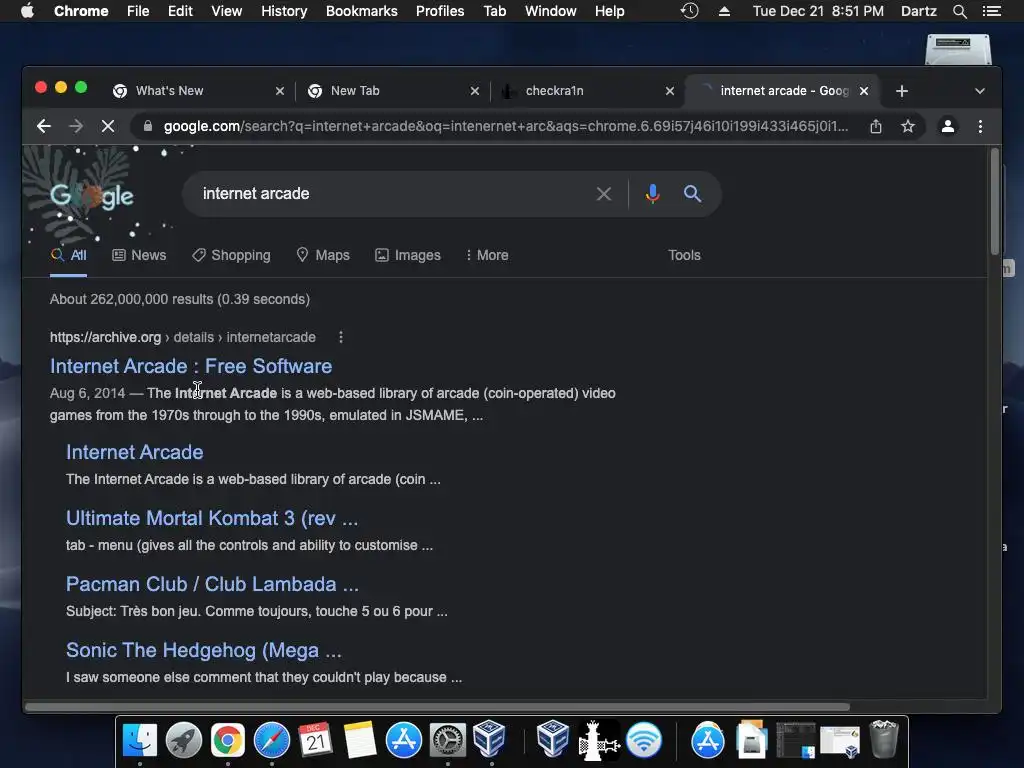Image resolution: width=1024 pixels, height=768 pixels.
Task: Stop loading the page
Action: [108, 126]
